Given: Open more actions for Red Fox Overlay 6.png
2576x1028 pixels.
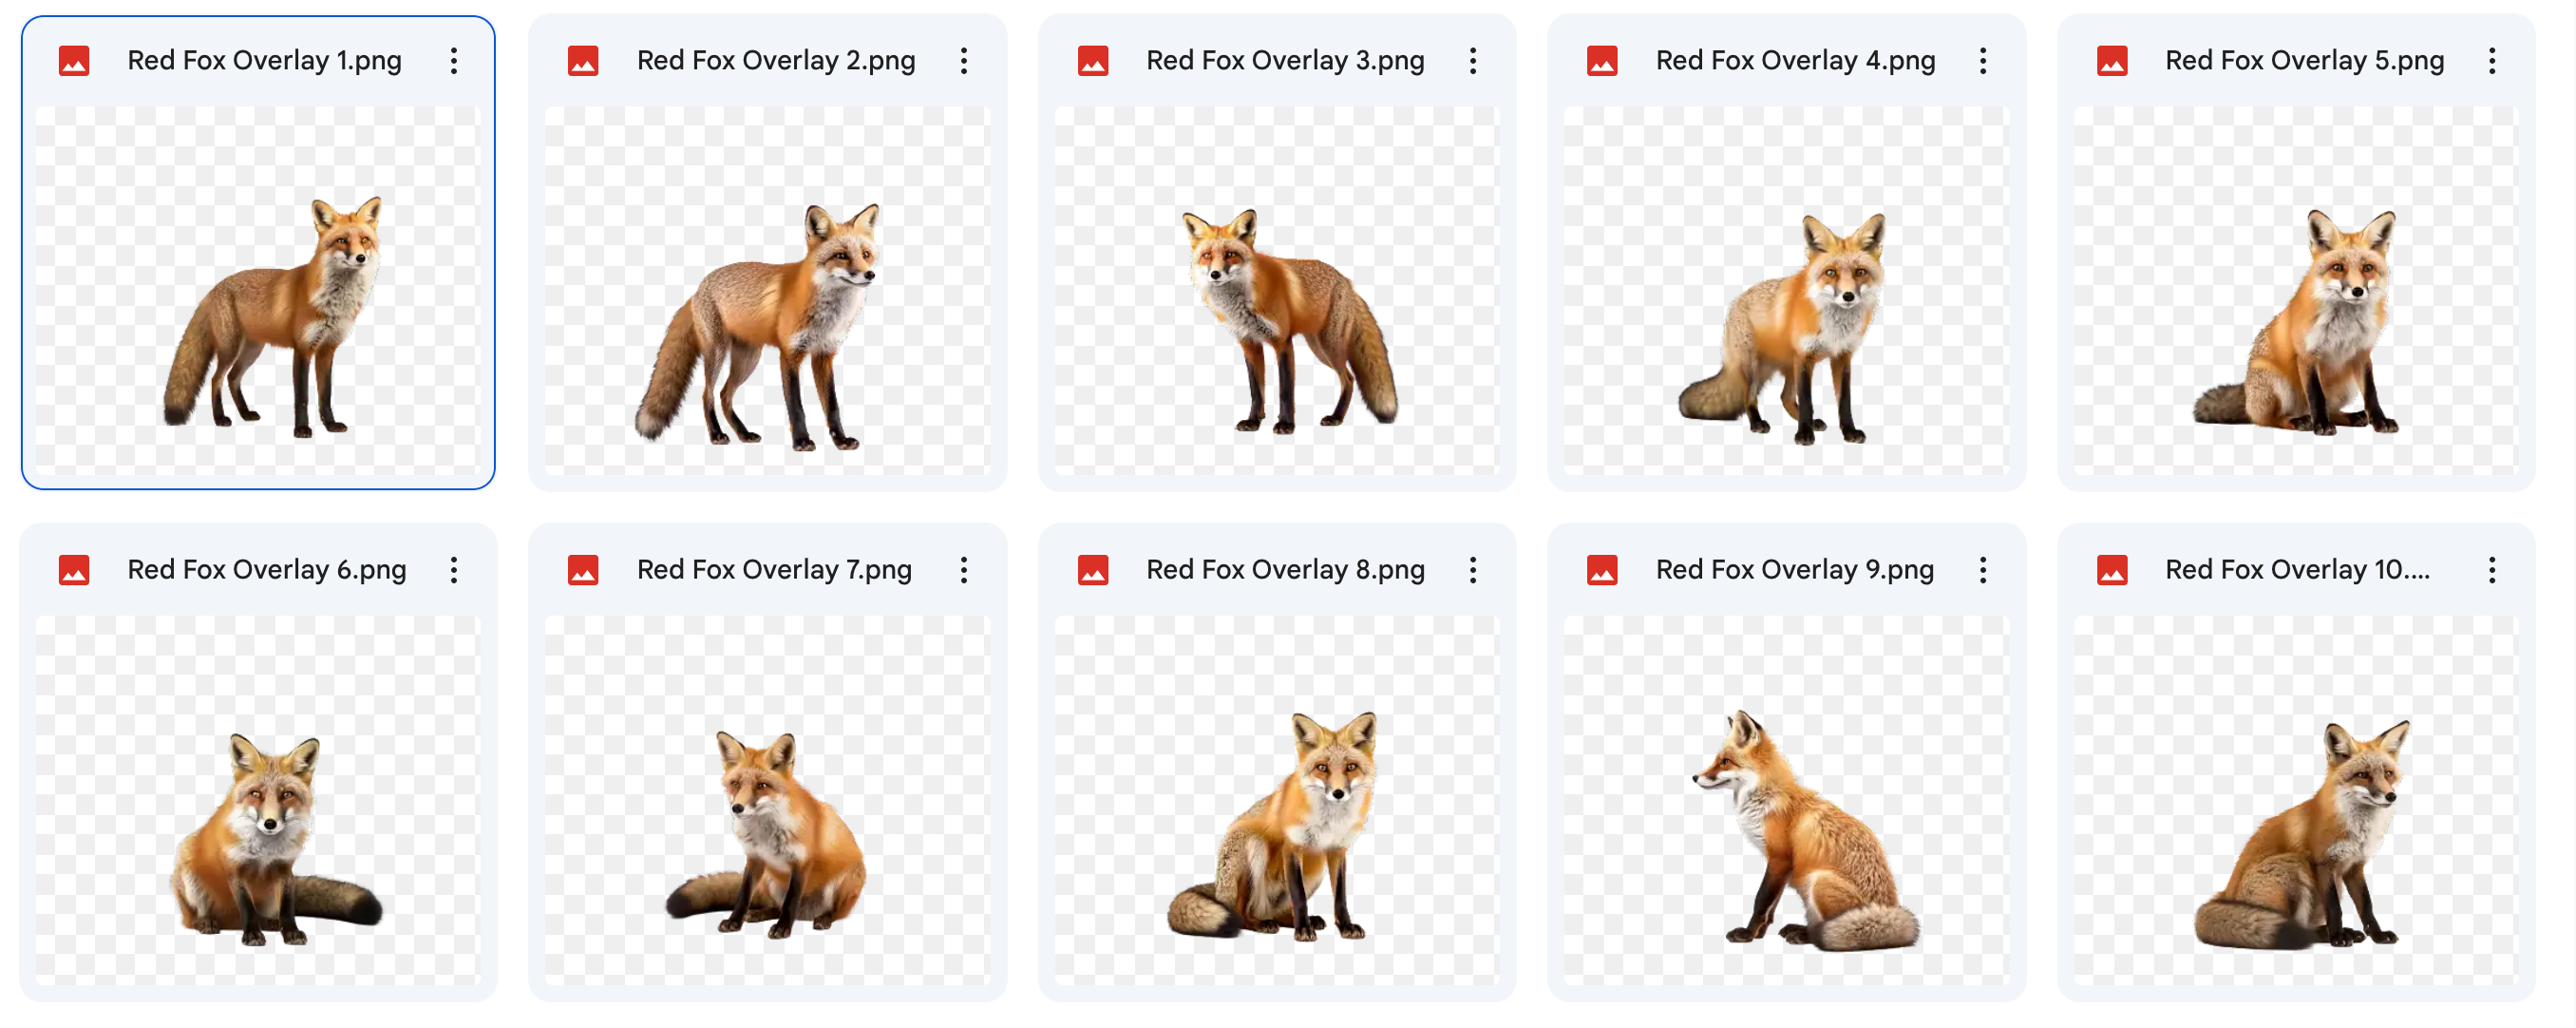Looking at the screenshot, I should tap(454, 570).
